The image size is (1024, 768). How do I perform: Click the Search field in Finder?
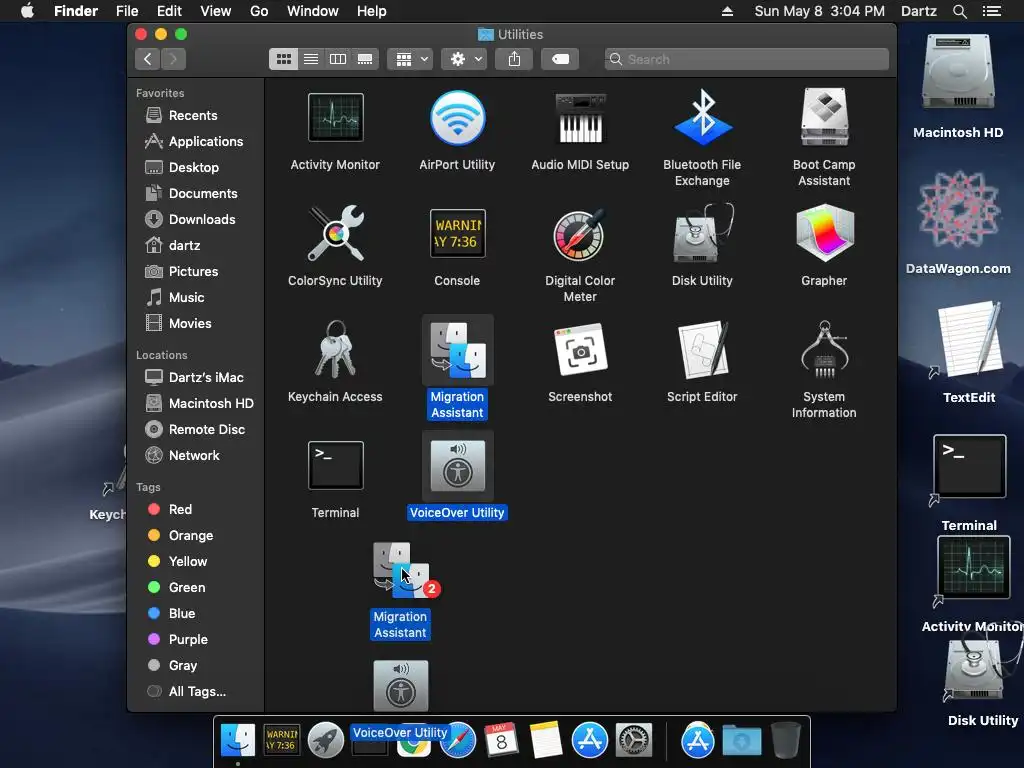click(x=746, y=59)
